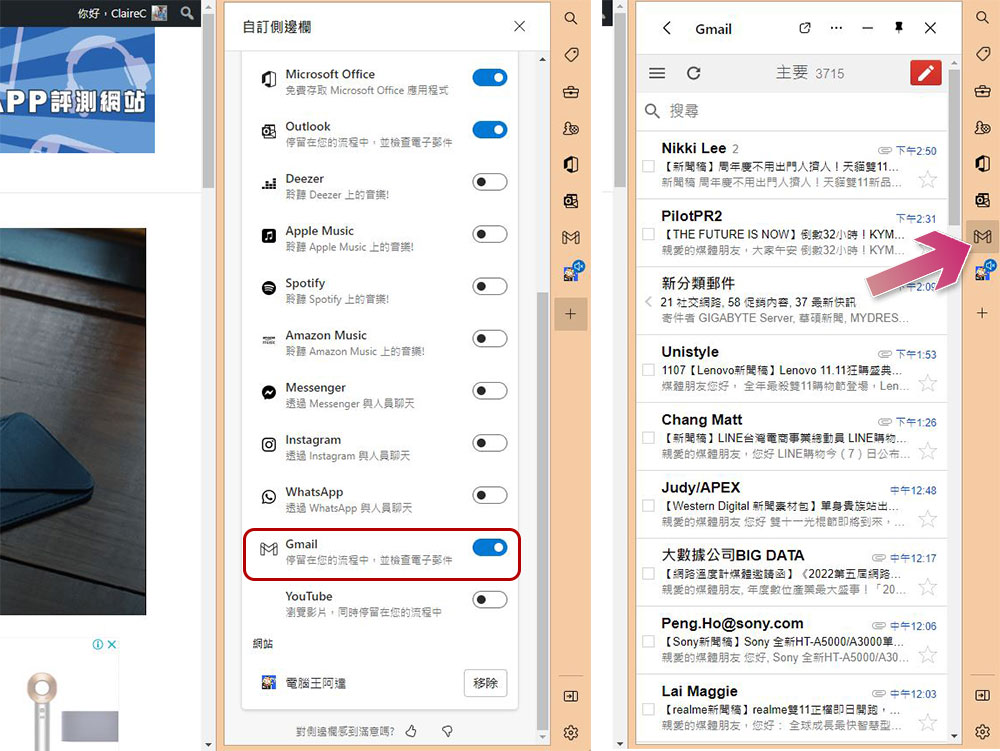Enable Messenger toggle

pyautogui.click(x=490, y=391)
